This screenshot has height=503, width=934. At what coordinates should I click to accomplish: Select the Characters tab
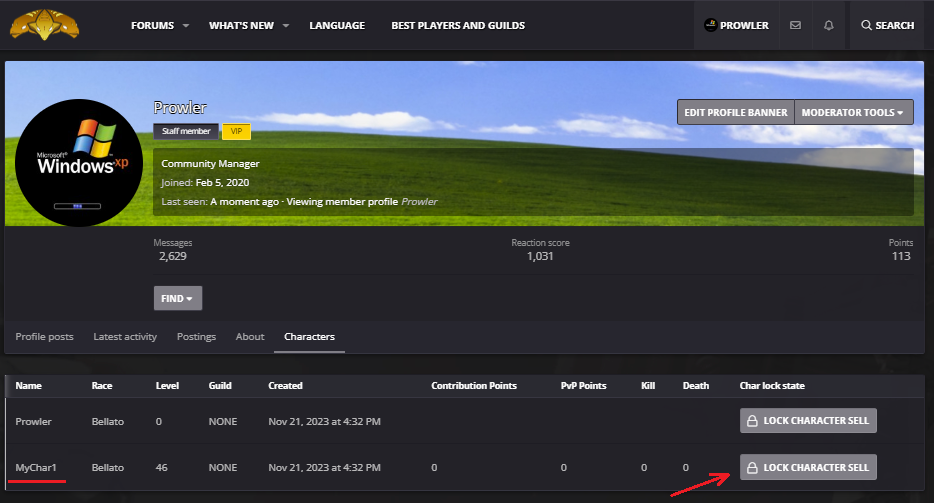tap(309, 337)
